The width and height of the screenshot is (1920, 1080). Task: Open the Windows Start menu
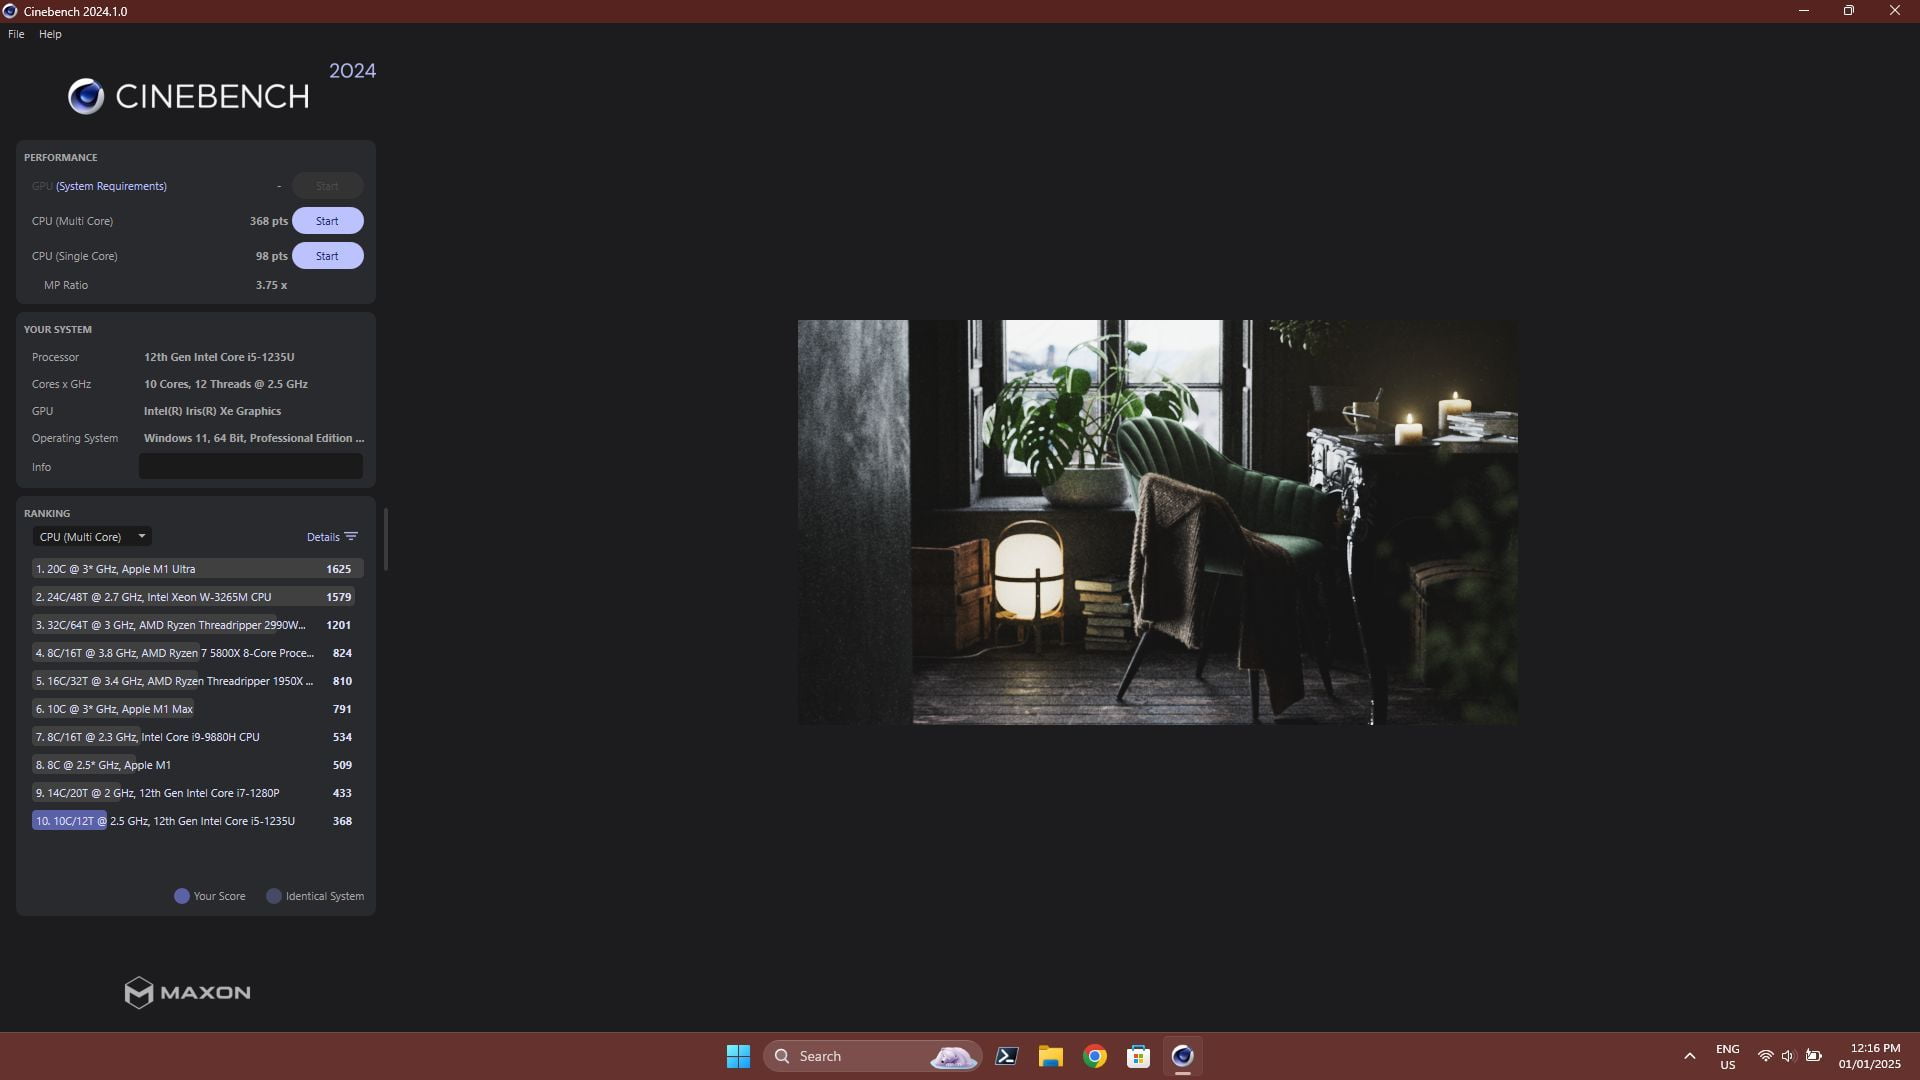coord(738,1056)
